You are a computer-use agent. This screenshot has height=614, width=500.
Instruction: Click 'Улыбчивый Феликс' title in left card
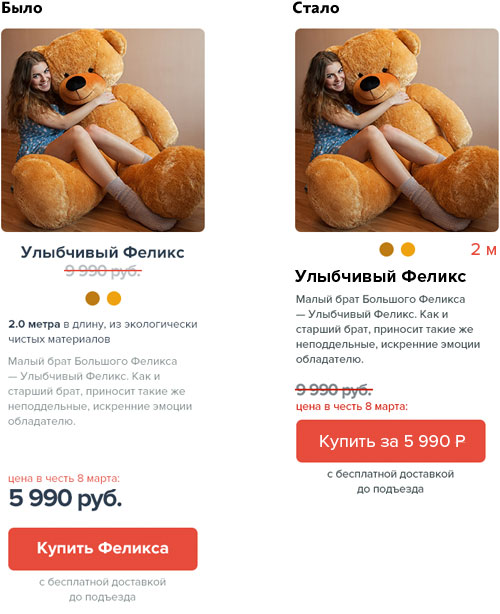pyautogui.click(x=103, y=252)
